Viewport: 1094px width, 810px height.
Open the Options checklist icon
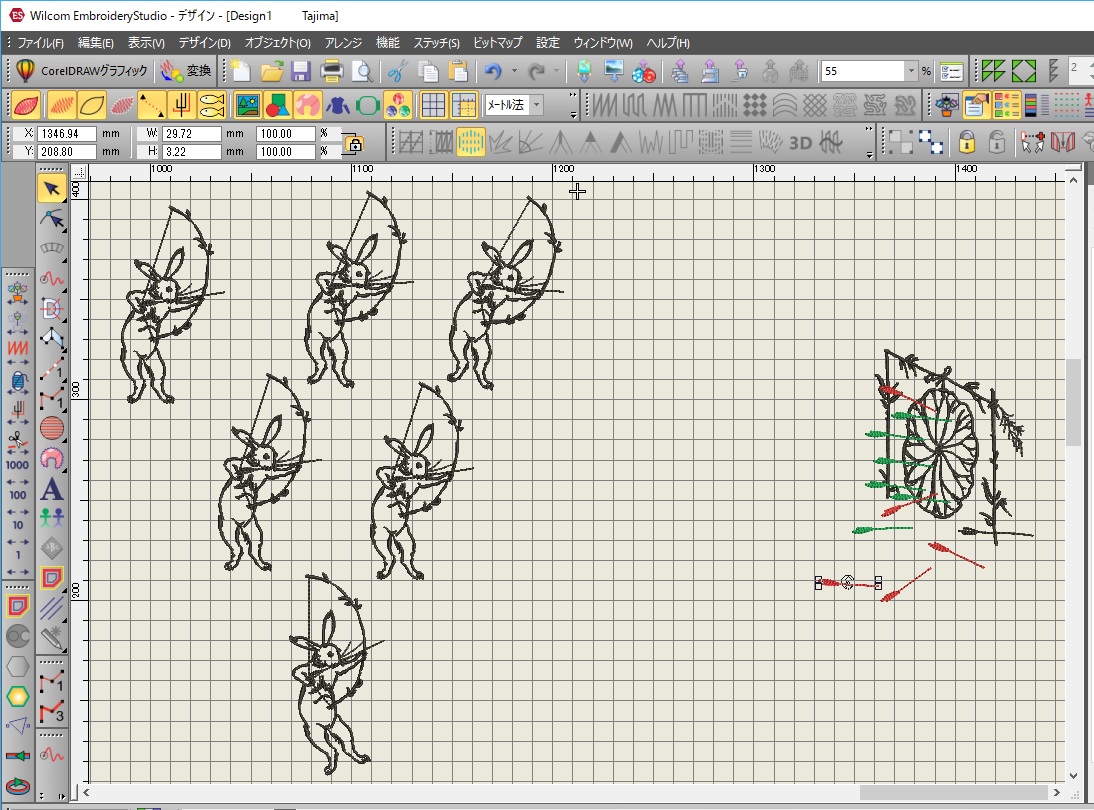coord(951,71)
